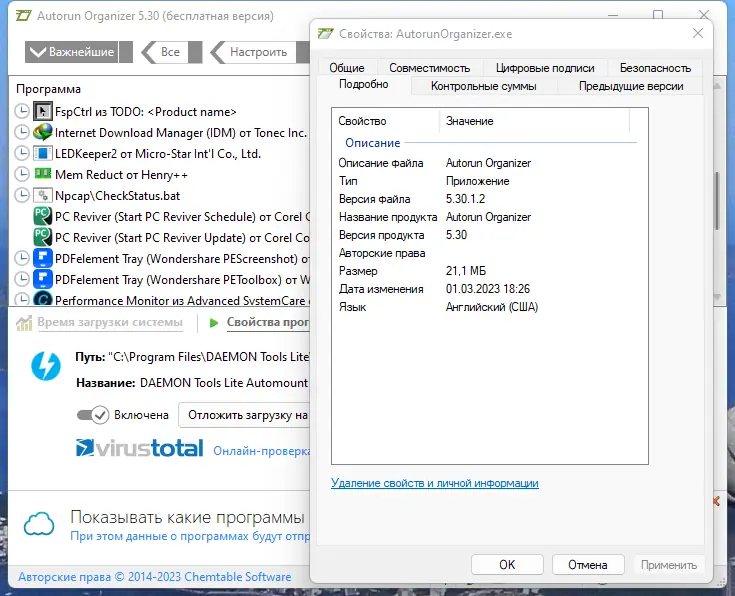Viewport: 735px width, 596px height.
Task: Select the 'Дата изменения' property row
Action: click(488, 289)
